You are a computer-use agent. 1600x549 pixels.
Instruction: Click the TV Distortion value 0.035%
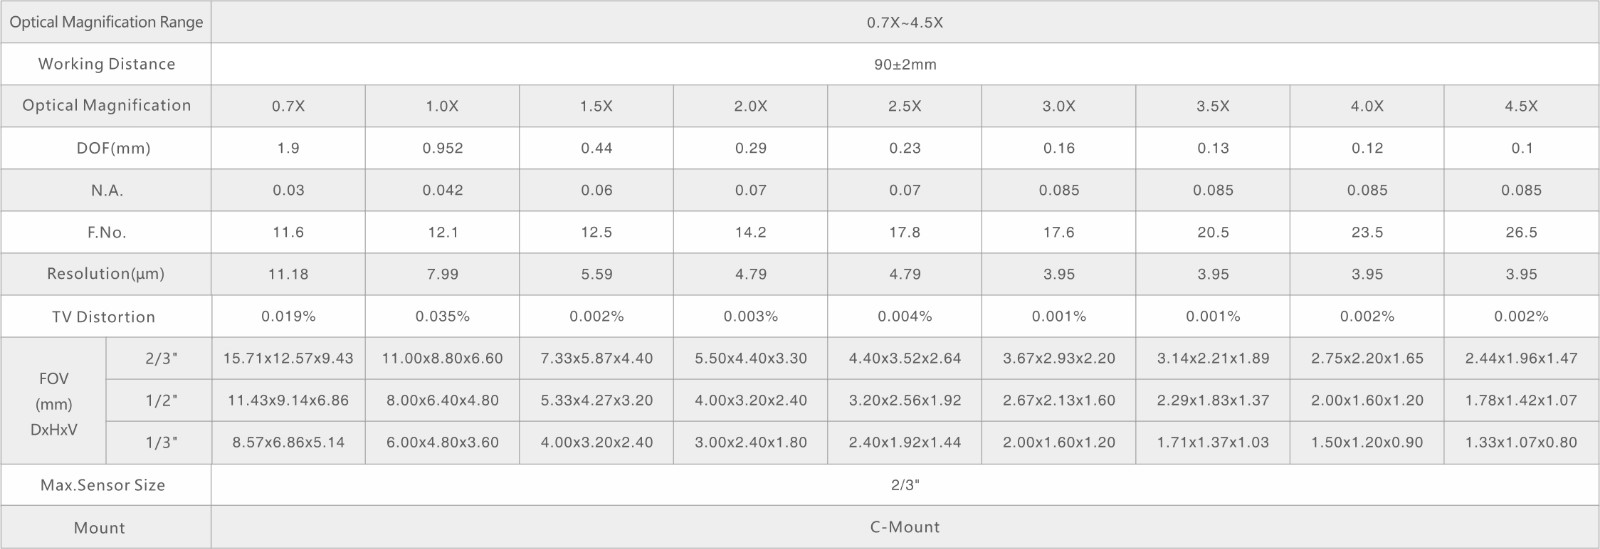[443, 316]
